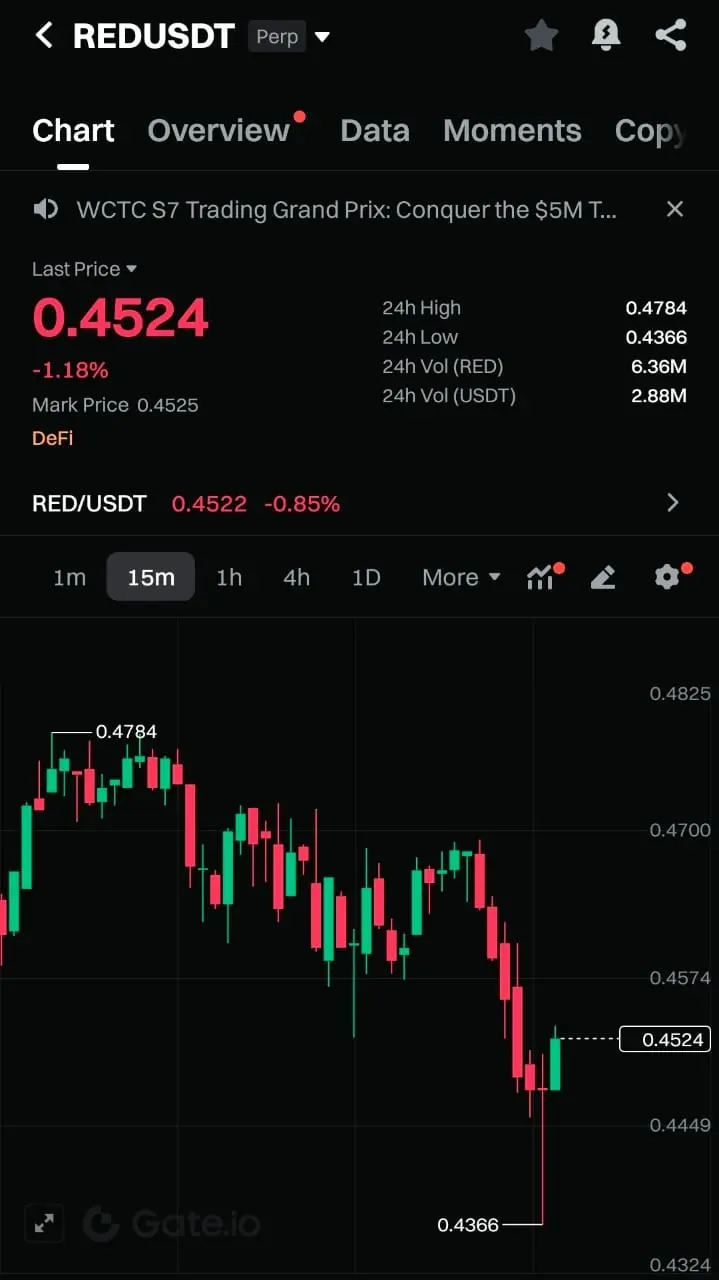Open the WCTC S7 Trading Grand Prix announcement
This screenshot has width=719, height=1280.
point(346,209)
